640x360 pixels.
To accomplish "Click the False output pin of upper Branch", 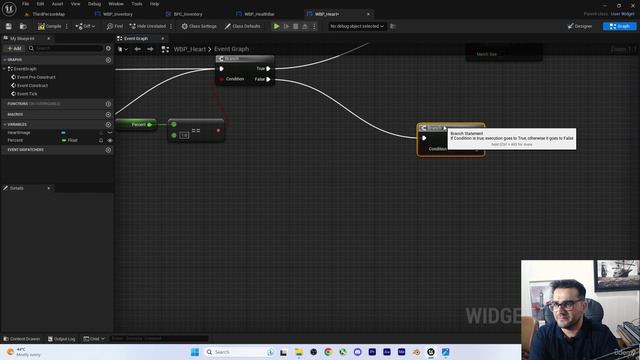I will click(x=268, y=79).
